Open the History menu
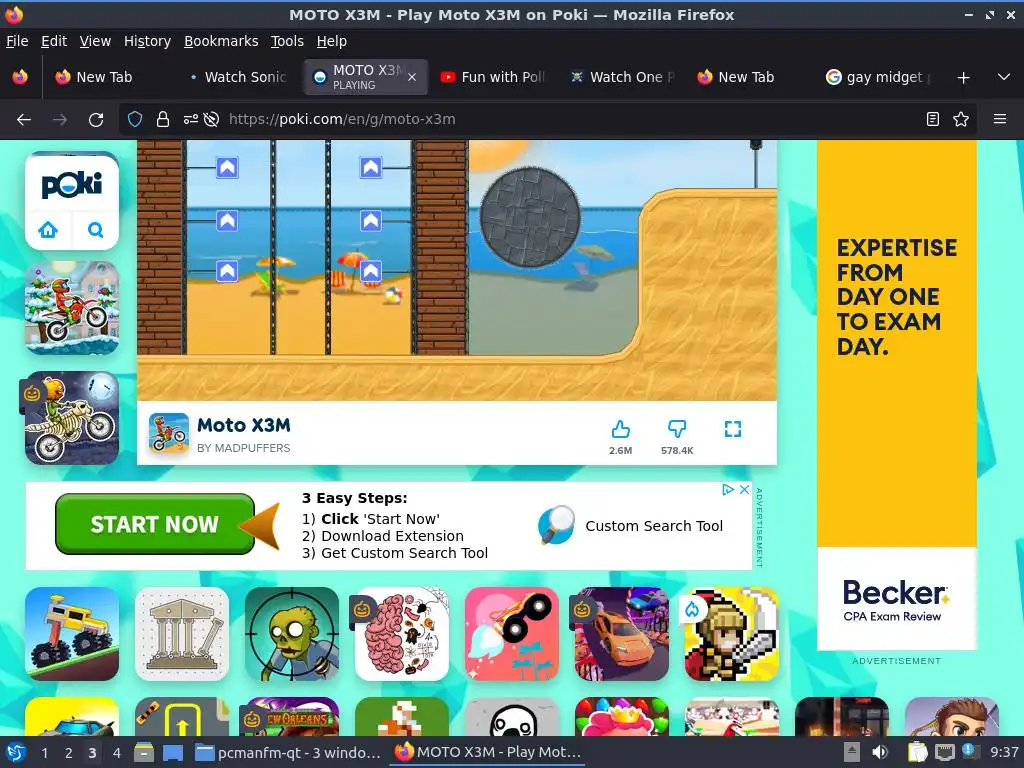 148,41
